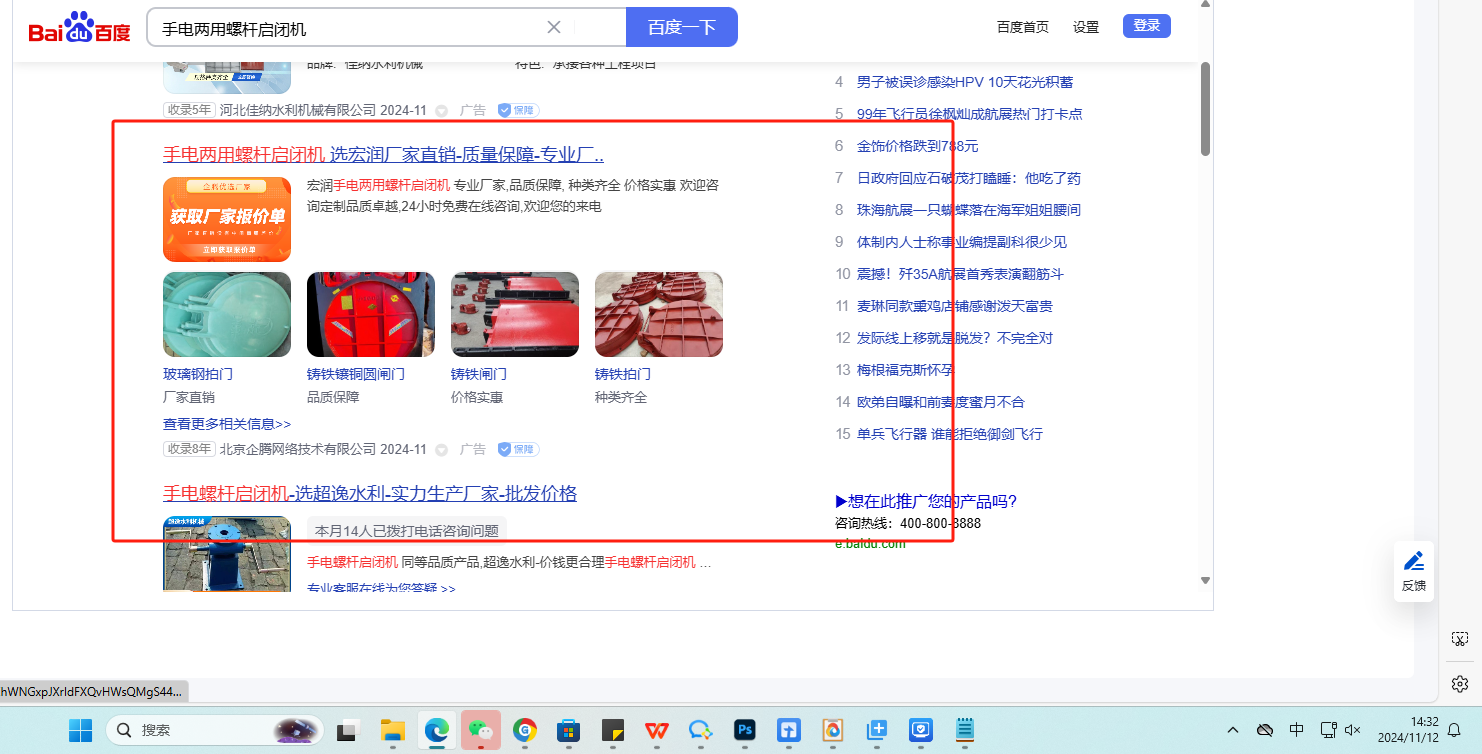
Task: Open hot topic 日政府回应石破茂打瞌睡
Action: click(969, 178)
